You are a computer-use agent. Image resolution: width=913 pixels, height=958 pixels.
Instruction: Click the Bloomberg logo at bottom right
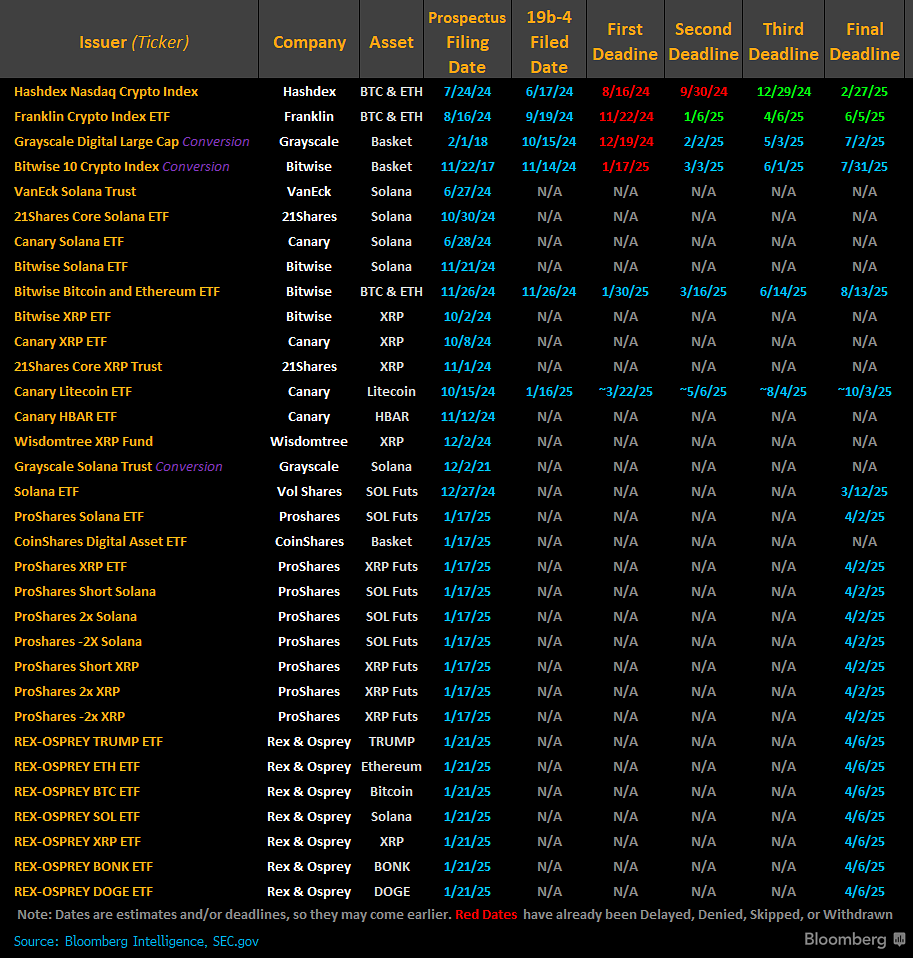point(845,939)
